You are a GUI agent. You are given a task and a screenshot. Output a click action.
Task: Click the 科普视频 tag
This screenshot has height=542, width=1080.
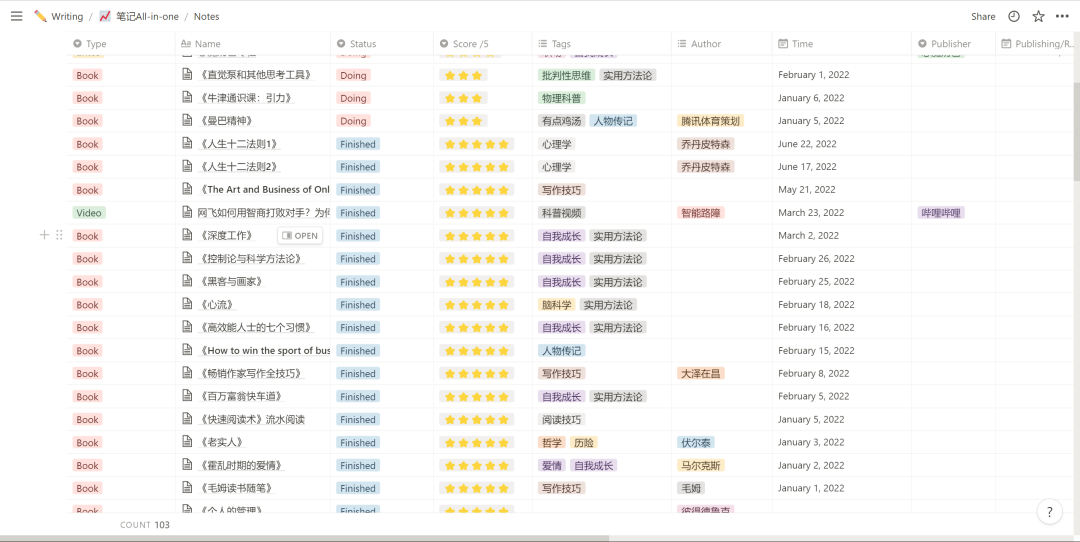(561, 213)
